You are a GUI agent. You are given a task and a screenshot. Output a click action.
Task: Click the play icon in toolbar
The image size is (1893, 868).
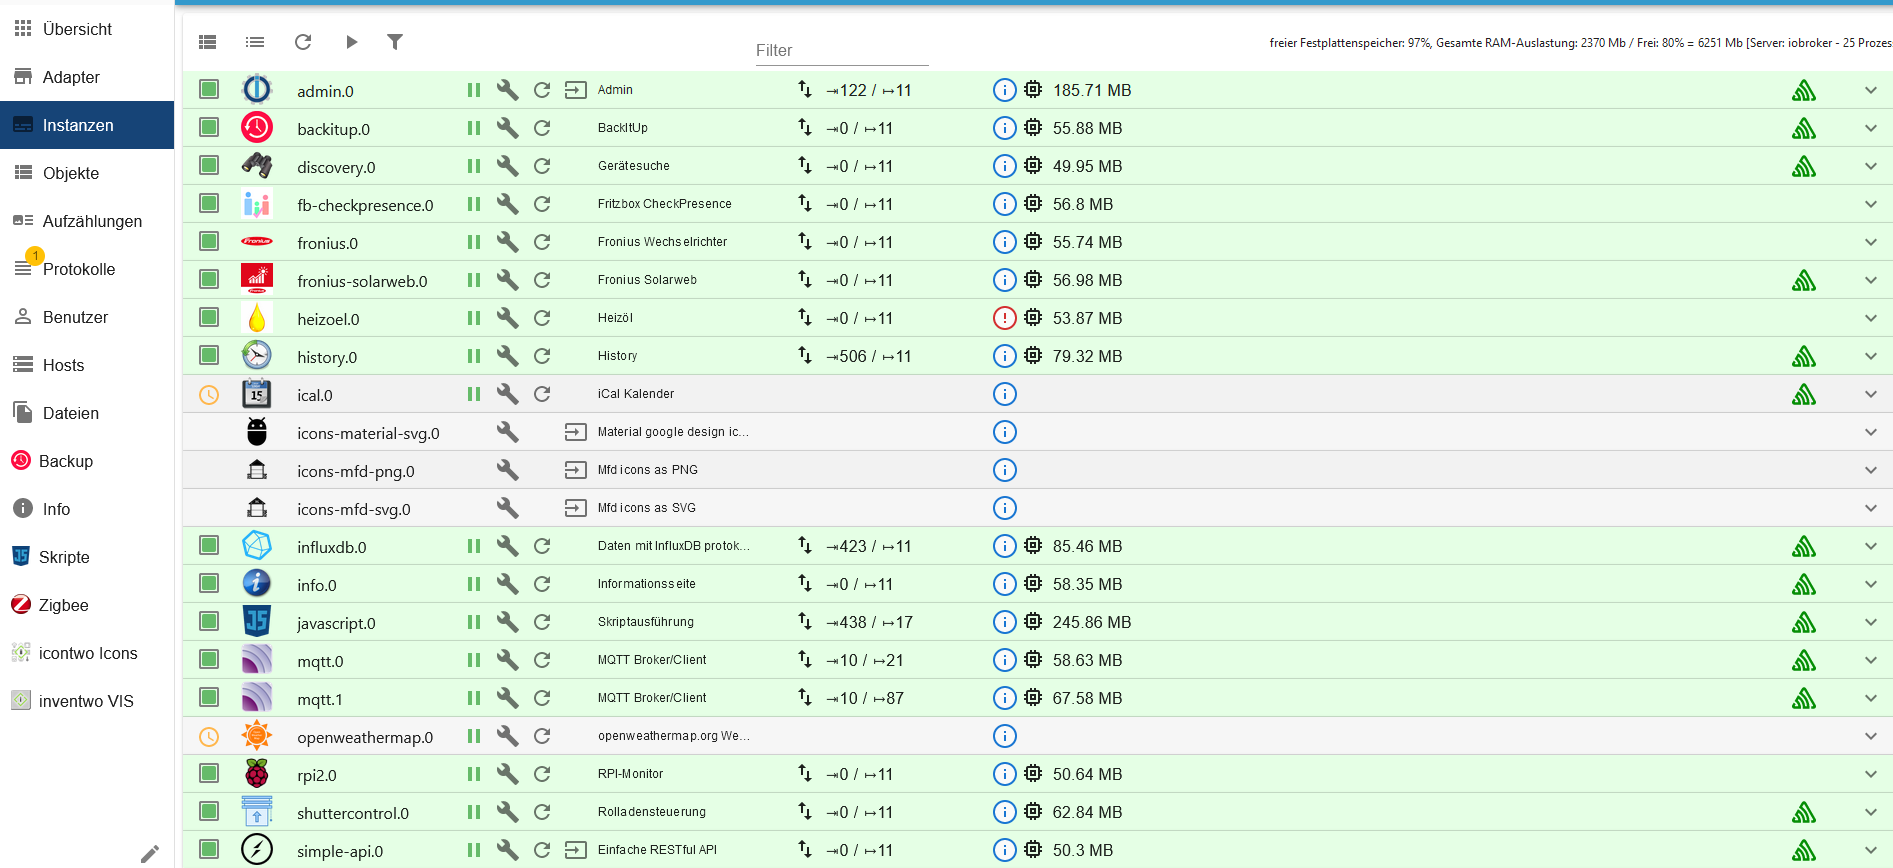pos(351,42)
